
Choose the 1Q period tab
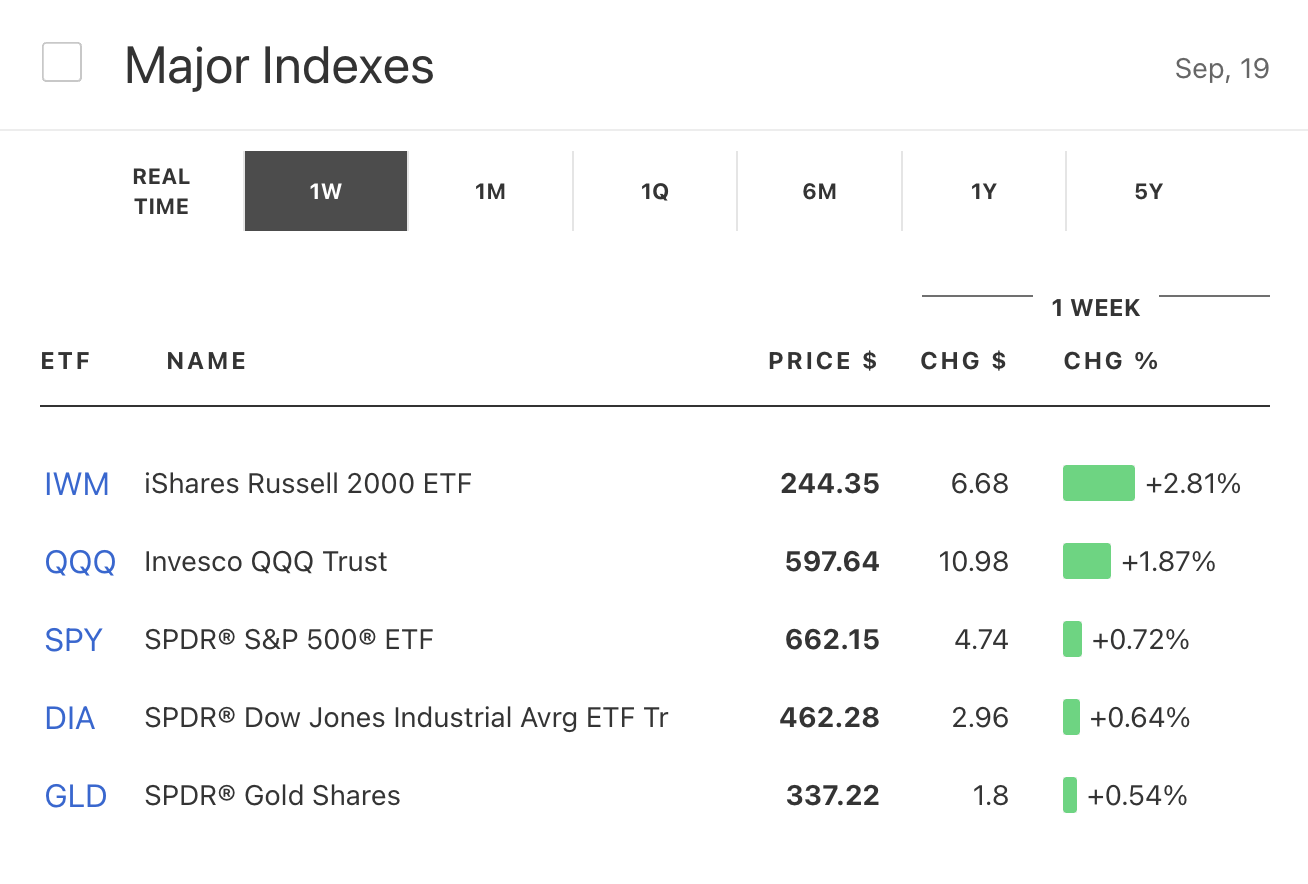click(x=655, y=191)
